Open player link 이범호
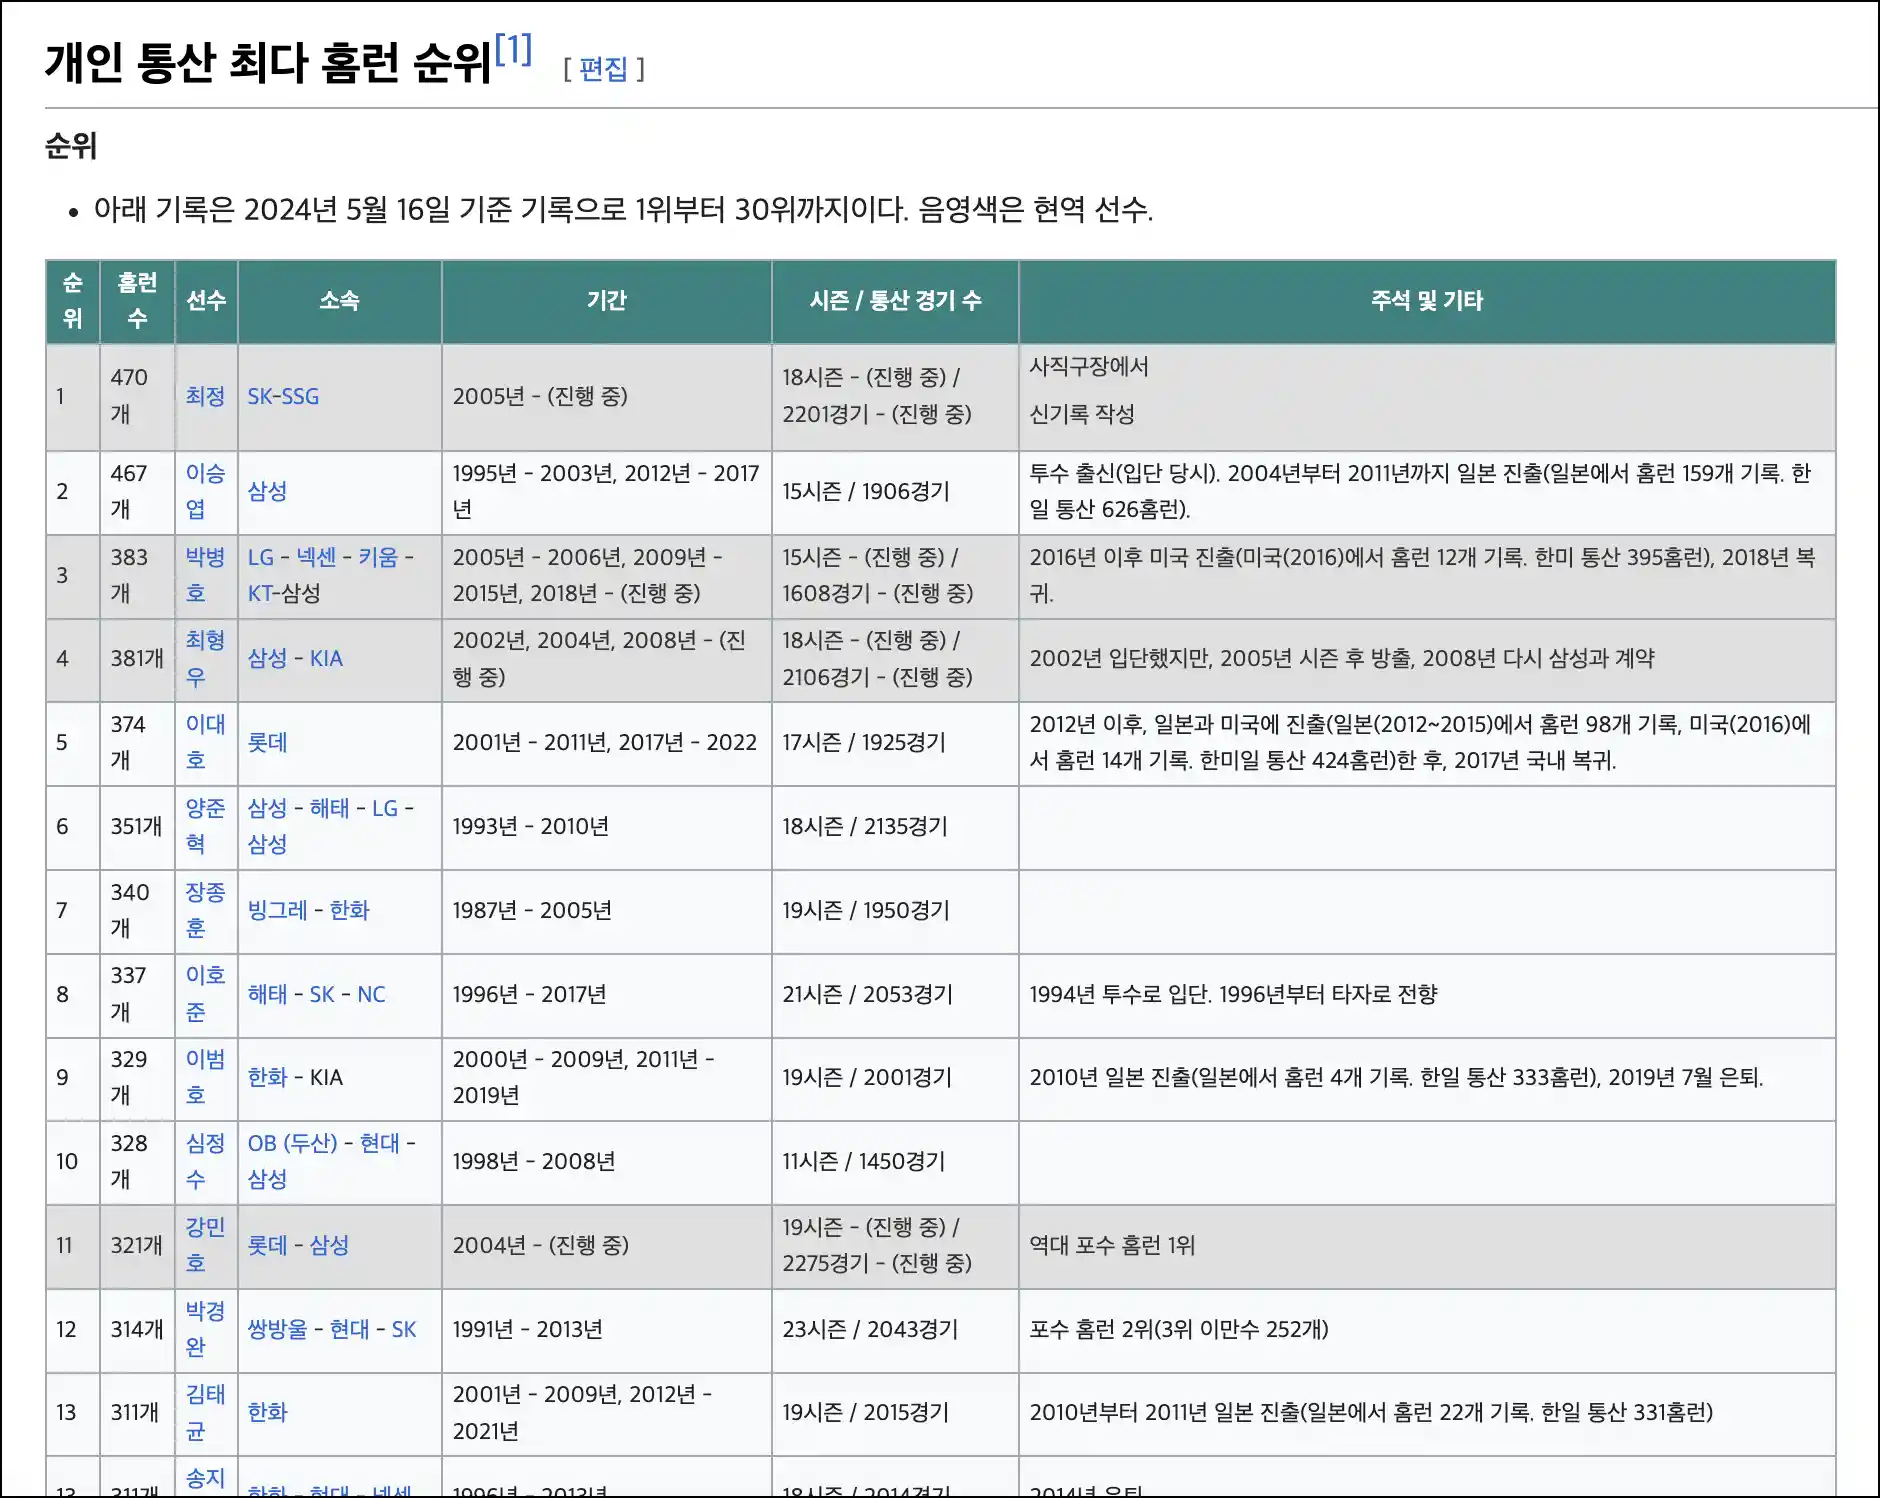 pos(205,1077)
